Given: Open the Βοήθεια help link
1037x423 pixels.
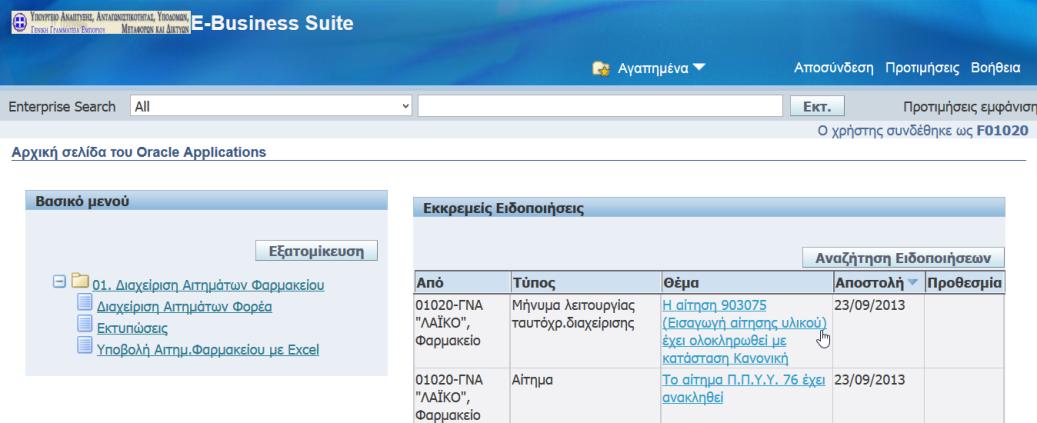Looking at the screenshot, I should point(995,67).
